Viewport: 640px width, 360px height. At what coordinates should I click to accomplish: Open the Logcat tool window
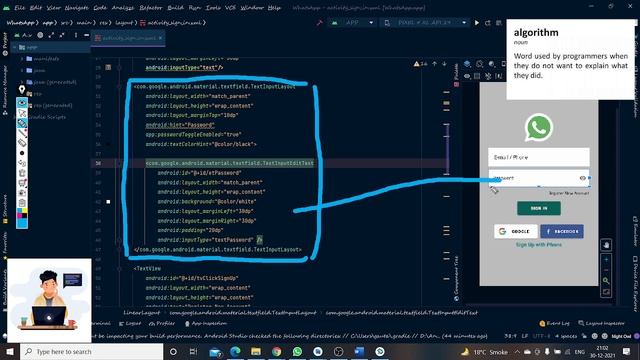click(130, 324)
